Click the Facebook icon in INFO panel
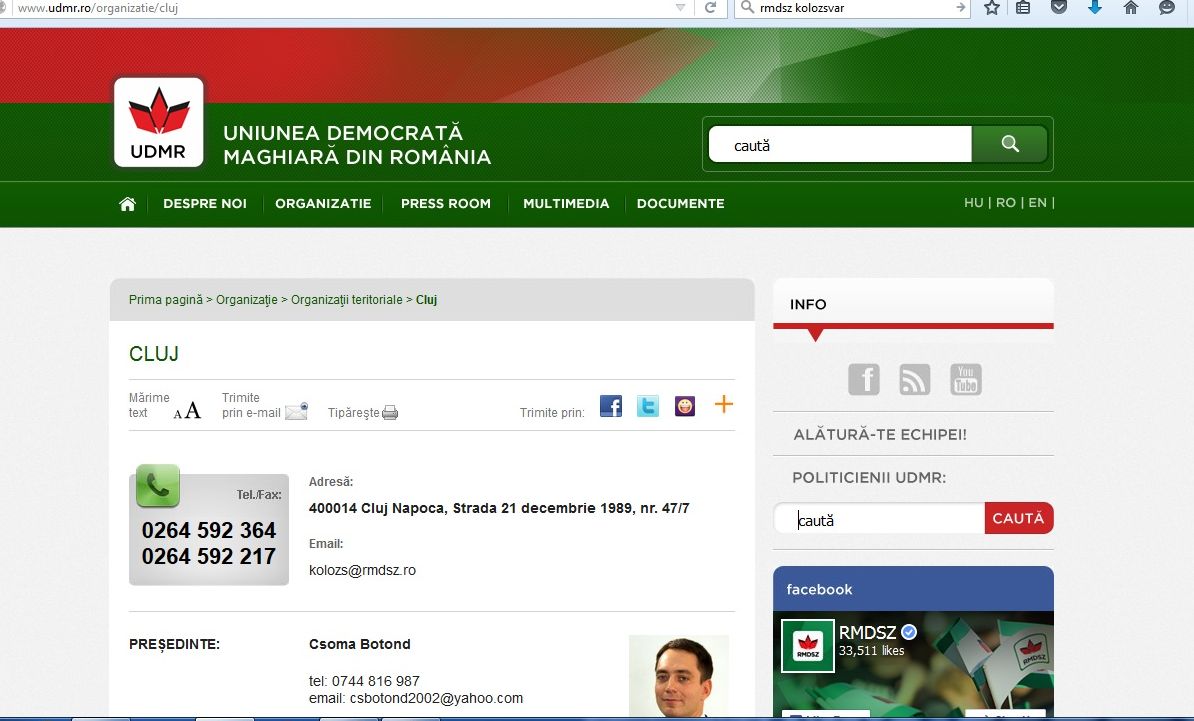This screenshot has height=721, width=1194. [864, 379]
